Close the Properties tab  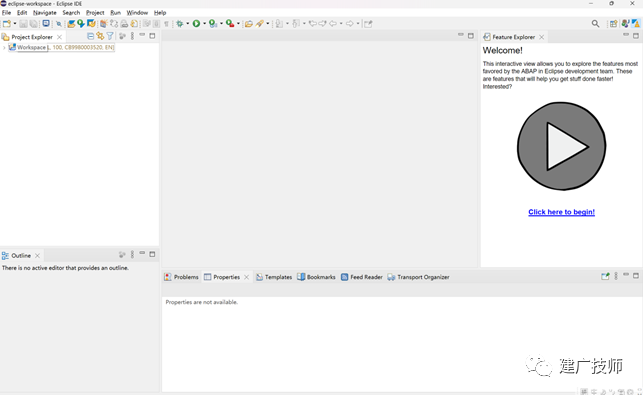(x=246, y=277)
